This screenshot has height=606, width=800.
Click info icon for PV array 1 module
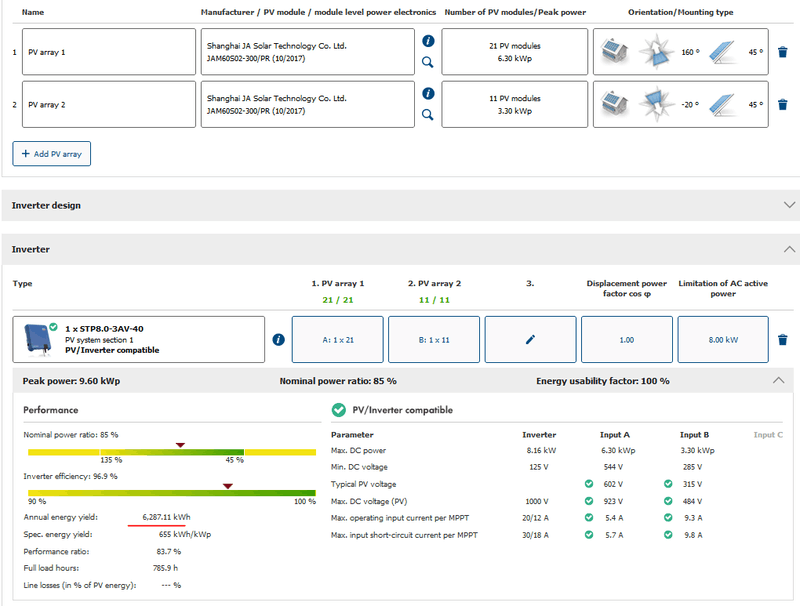point(428,41)
